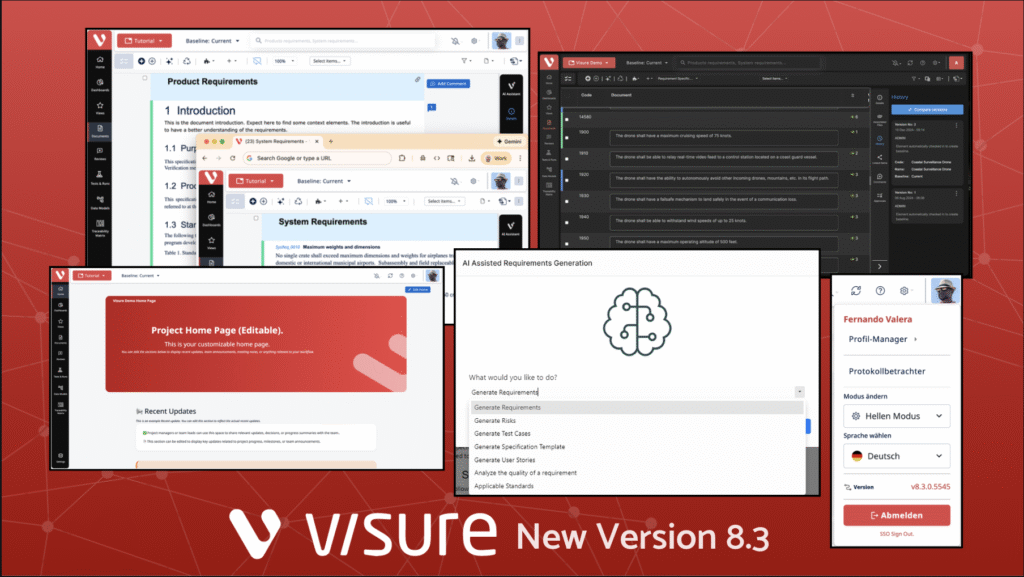Image resolution: width=1024 pixels, height=577 pixels.
Task: Choose Applicable Standards from the list
Action: coord(504,486)
